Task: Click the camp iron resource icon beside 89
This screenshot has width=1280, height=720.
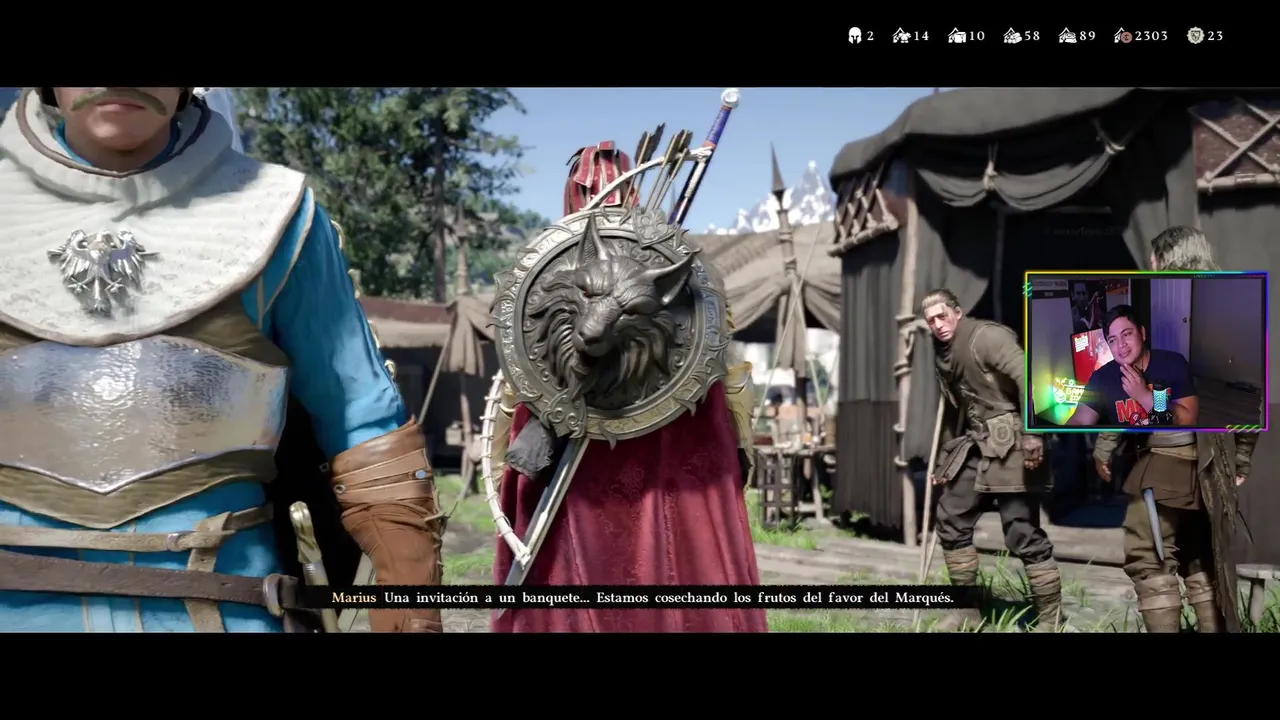Action: point(1068,35)
